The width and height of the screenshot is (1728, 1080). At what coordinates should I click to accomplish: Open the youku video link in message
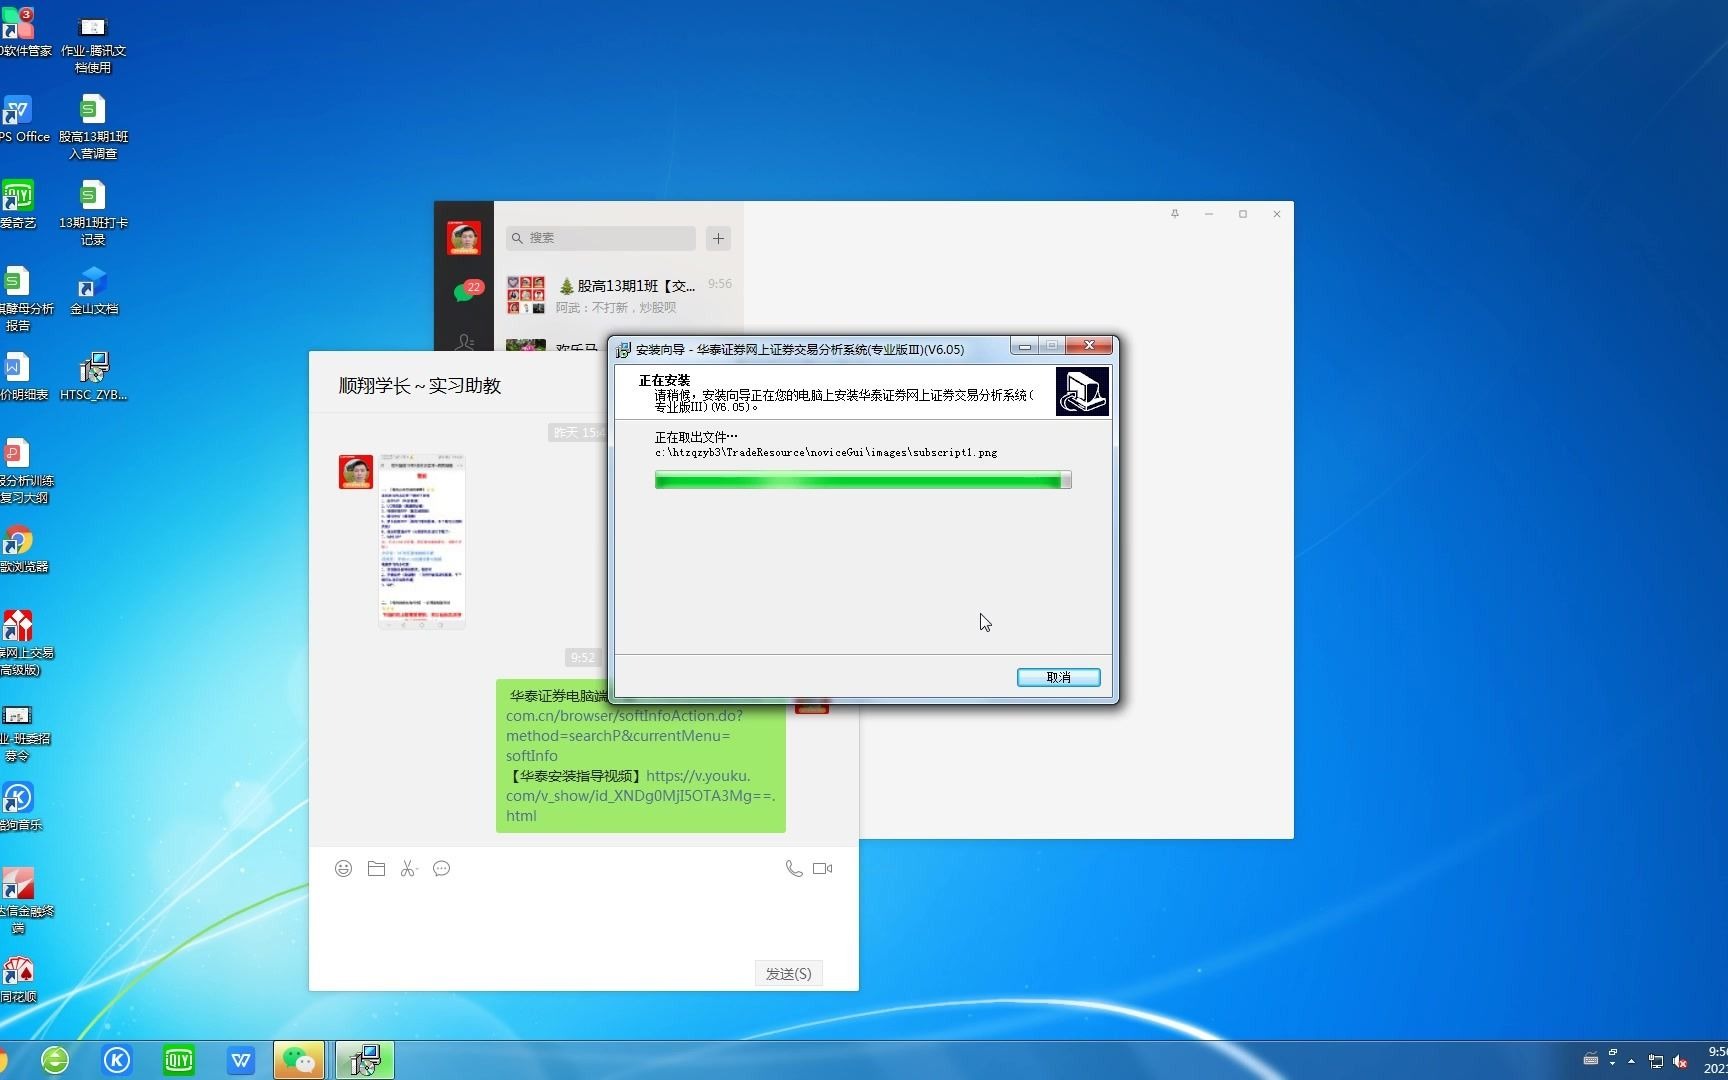click(640, 795)
